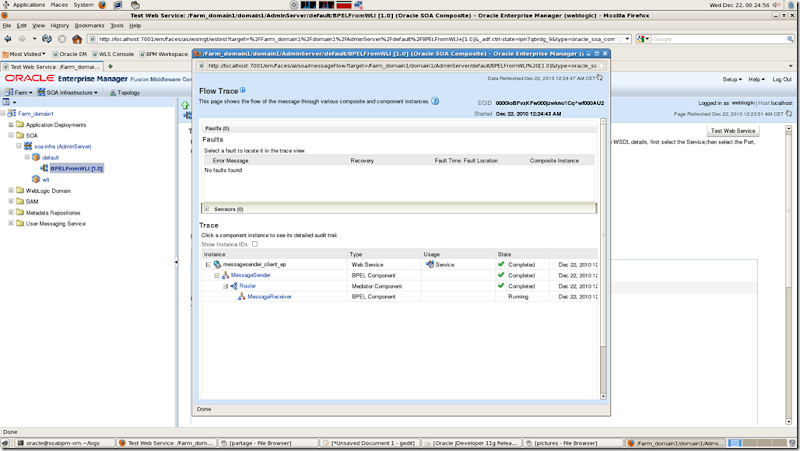
Task: Open the navigation tree view menu icon
Action: click(9, 102)
